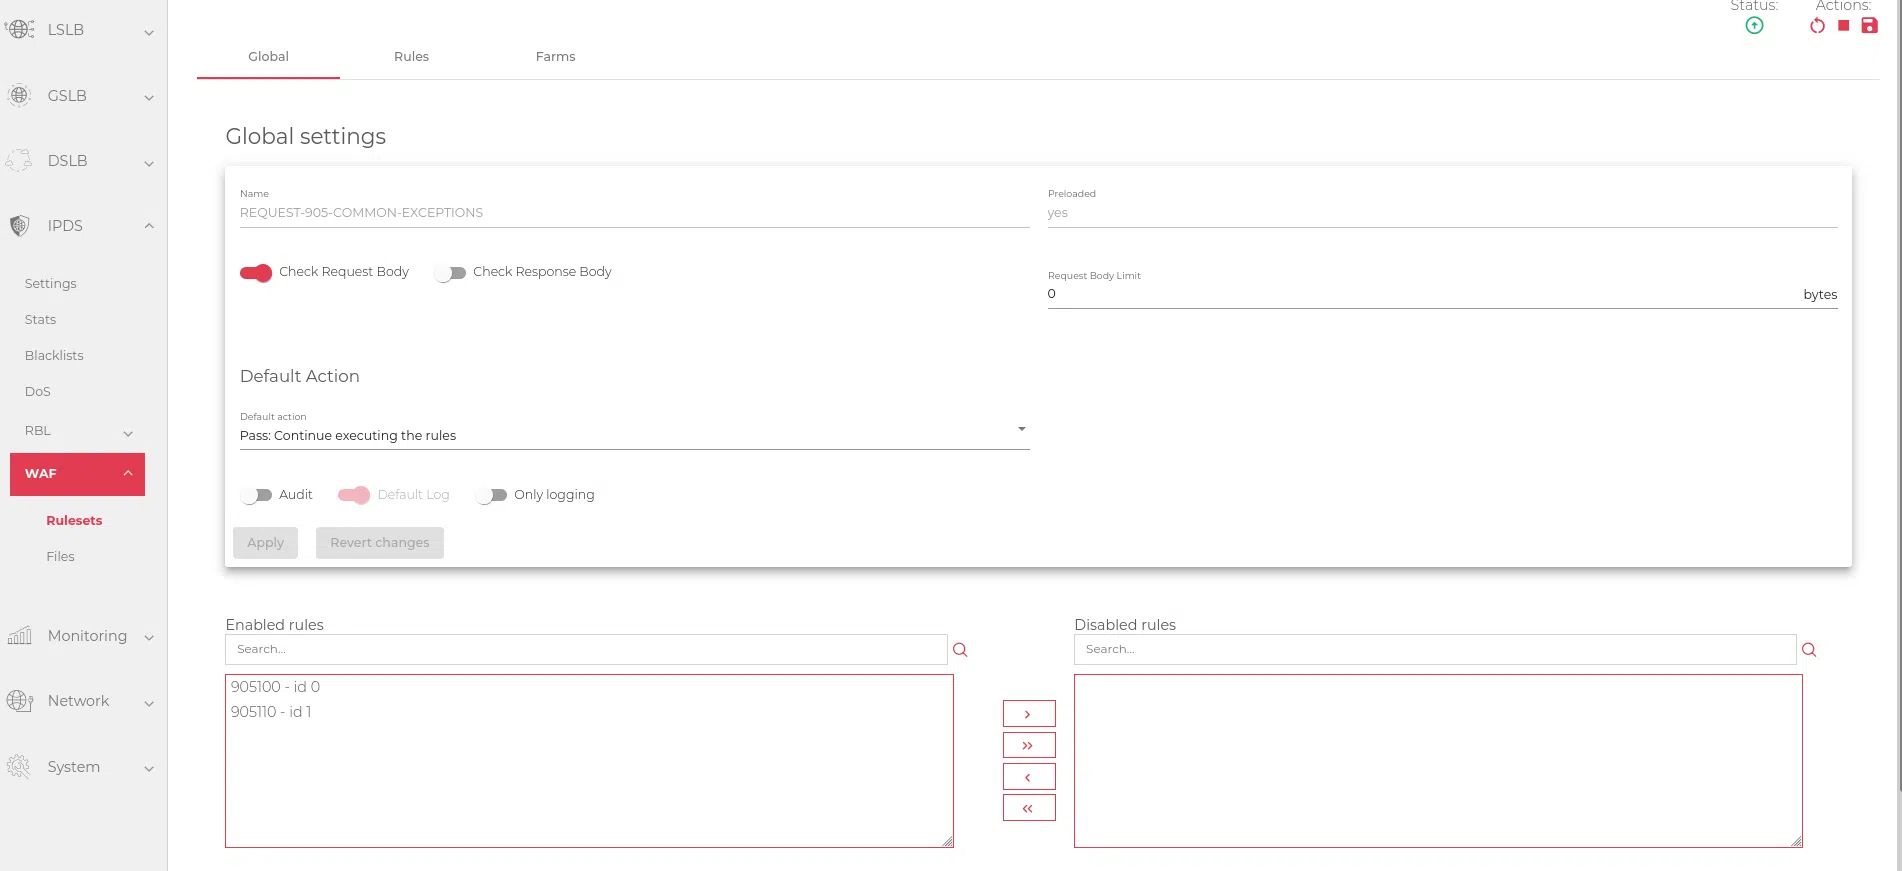
Task: Click the Enabled rules search magnifier icon
Action: click(x=960, y=650)
